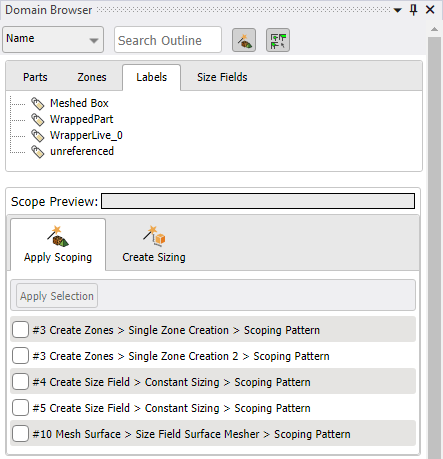Select the Create Sizing tab
The height and width of the screenshot is (459, 443).
(x=154, y=245)
